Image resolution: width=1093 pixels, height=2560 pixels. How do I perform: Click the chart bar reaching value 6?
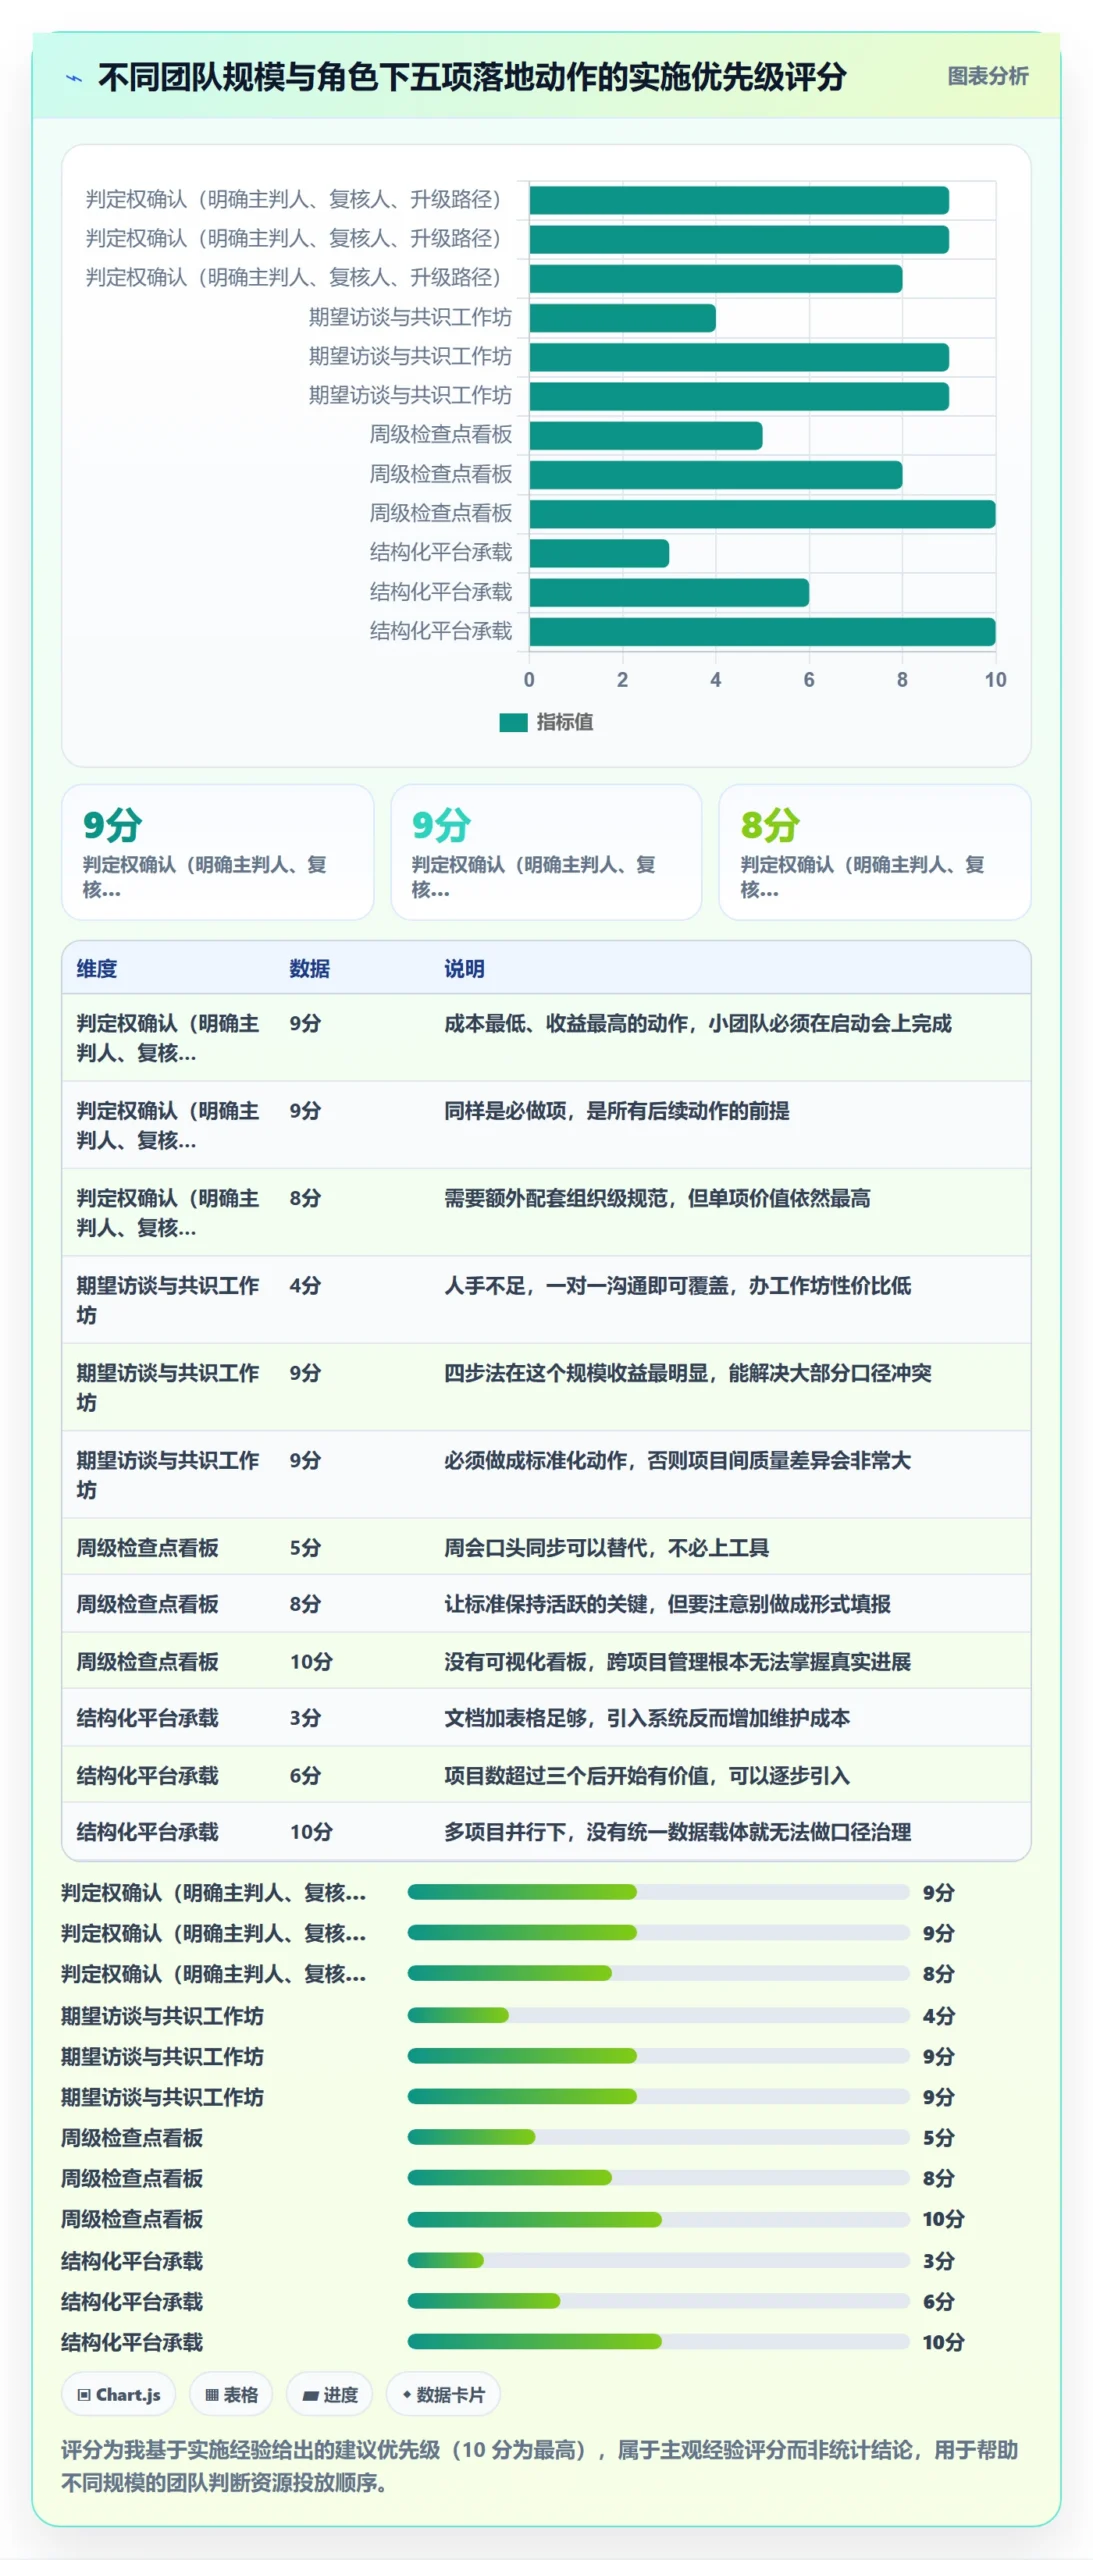point(669,593)
